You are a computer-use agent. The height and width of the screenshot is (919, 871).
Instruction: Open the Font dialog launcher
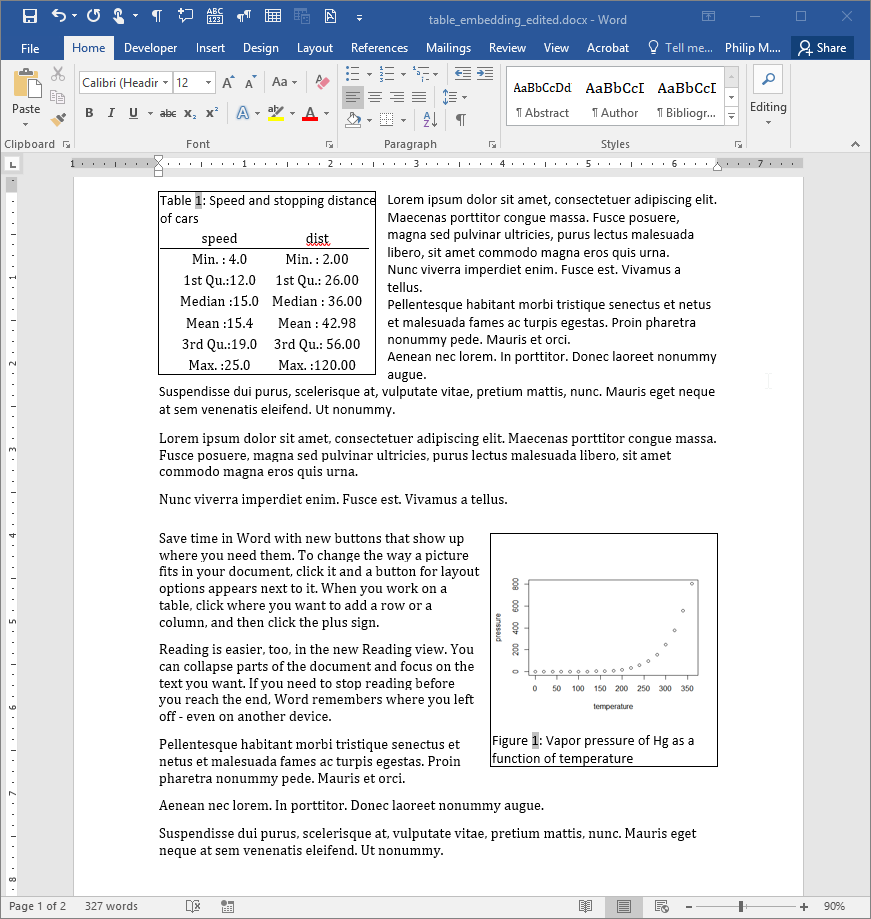[x=329, y=144]
